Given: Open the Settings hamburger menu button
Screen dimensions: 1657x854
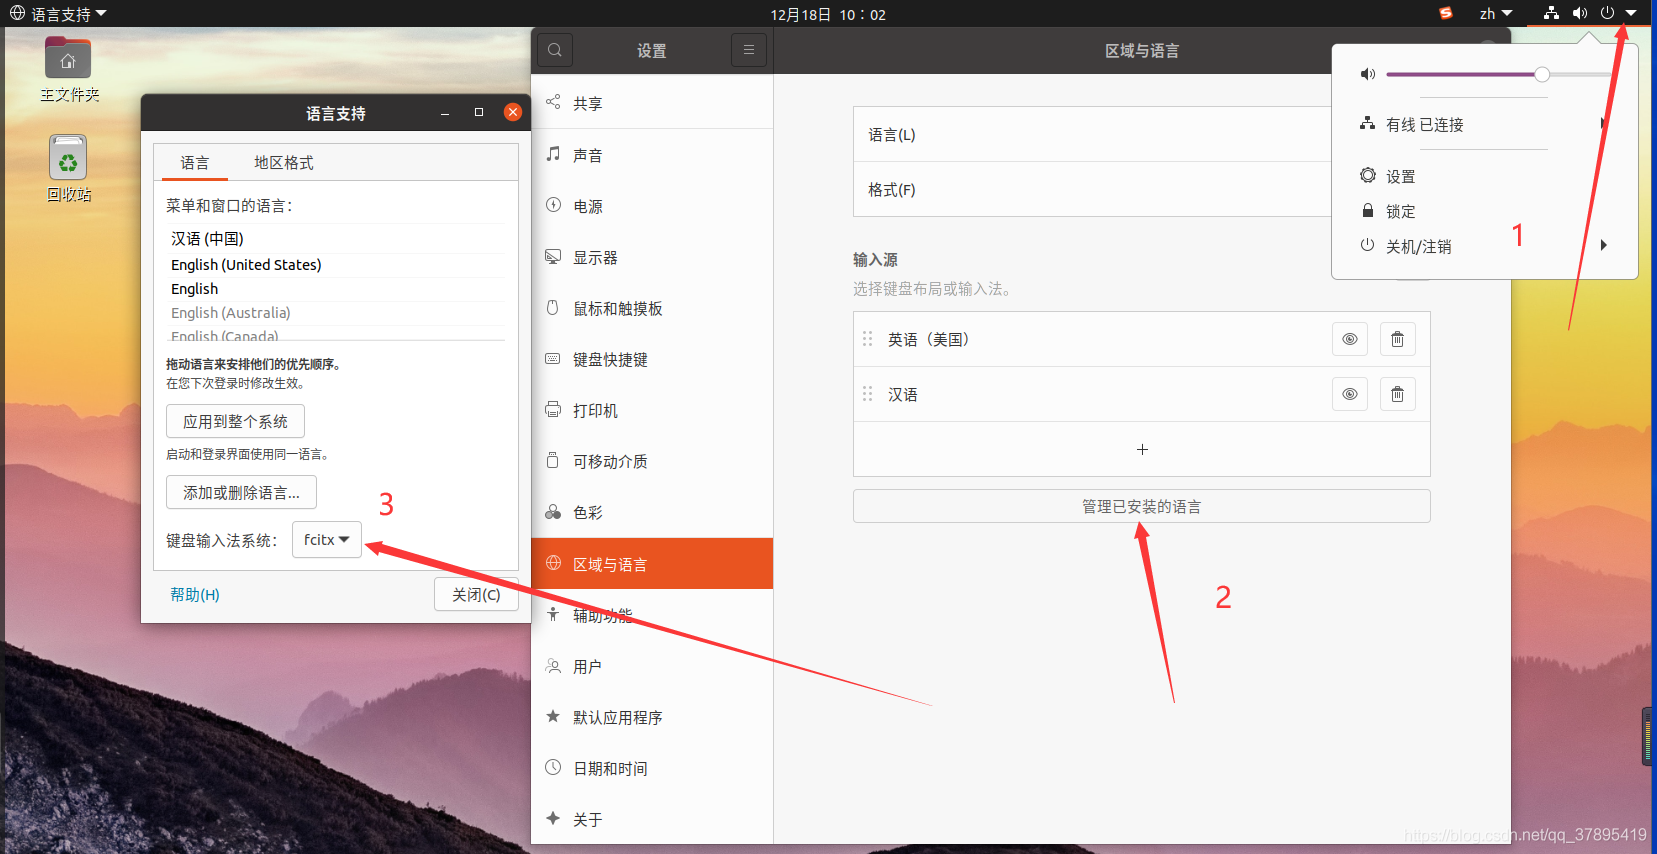Looking at the screenshot, I should tap(749, 50).
